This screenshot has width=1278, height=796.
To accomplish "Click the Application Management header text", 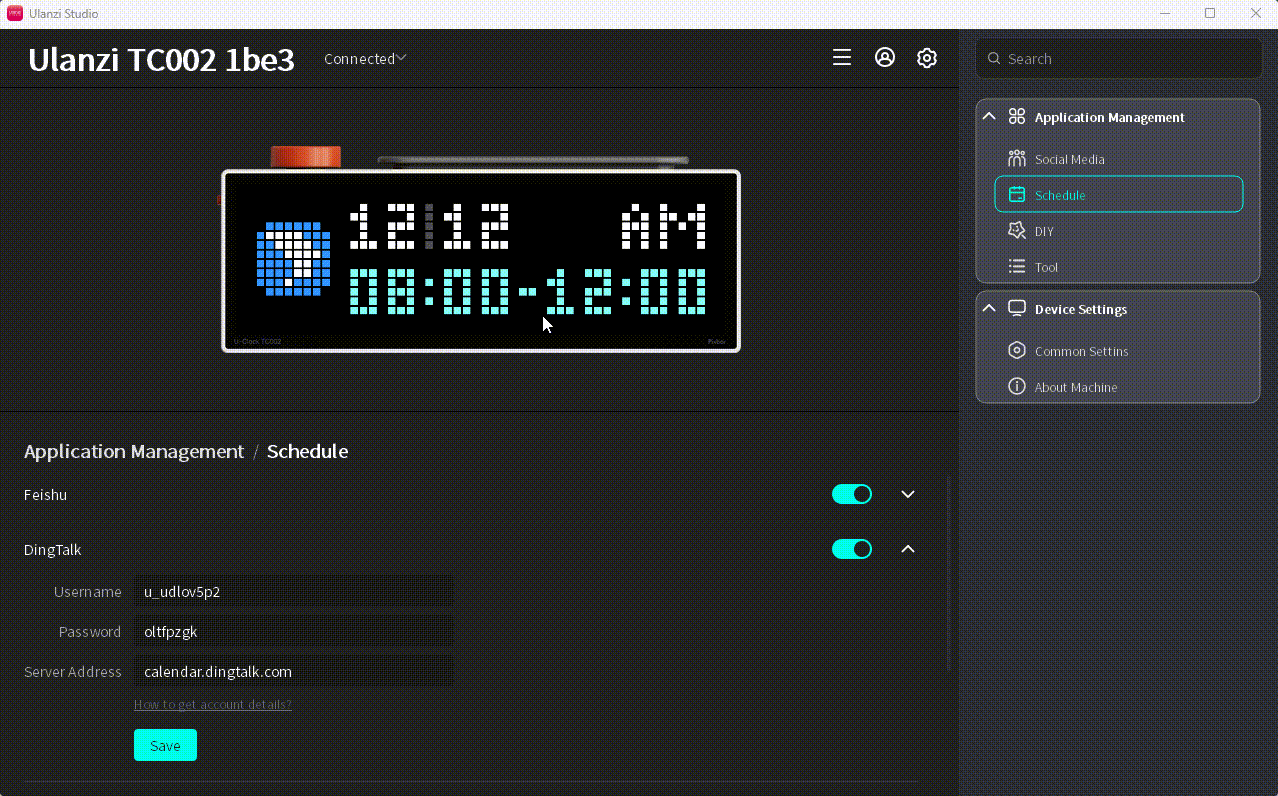I will [1110, 117].
